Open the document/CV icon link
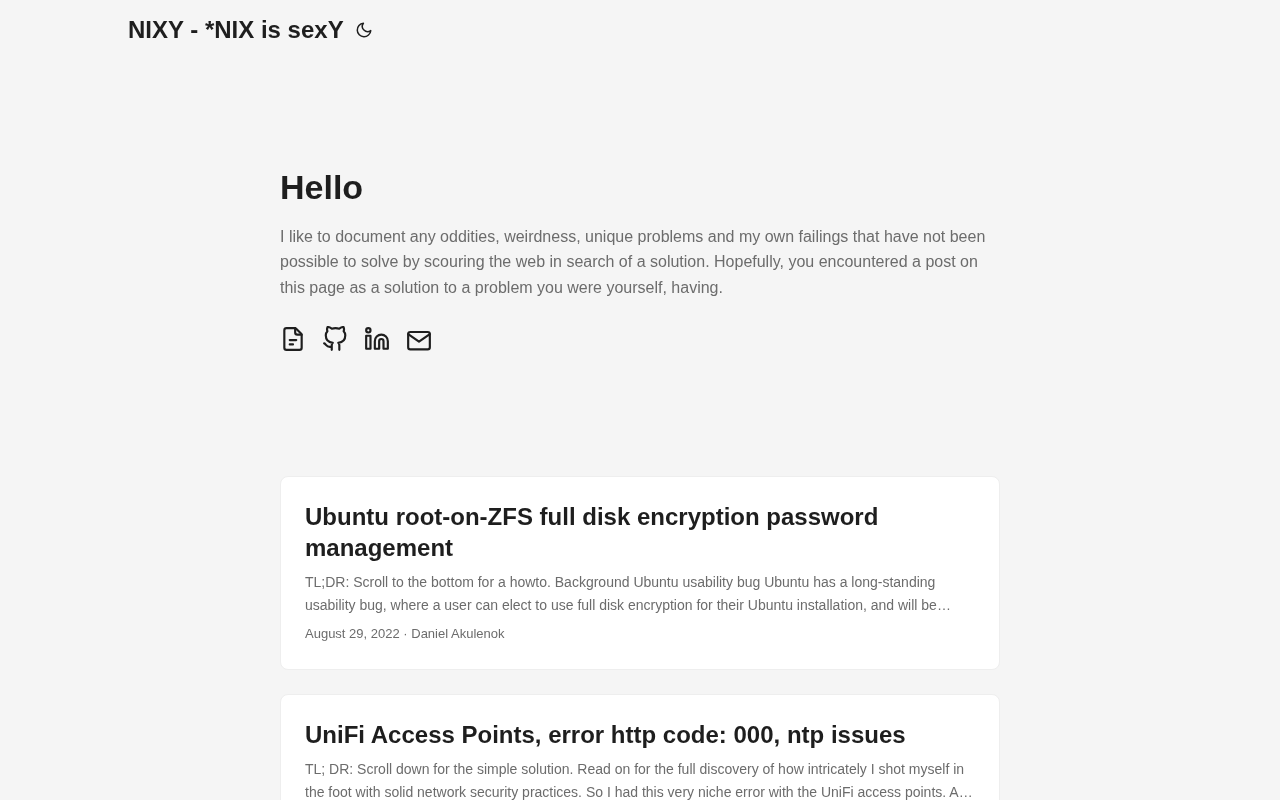Screen dimensions: 1280x800 pos(293,340)
